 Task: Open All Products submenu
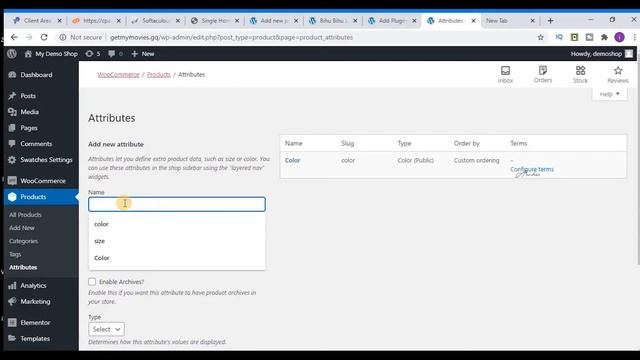tap(25, 215)
